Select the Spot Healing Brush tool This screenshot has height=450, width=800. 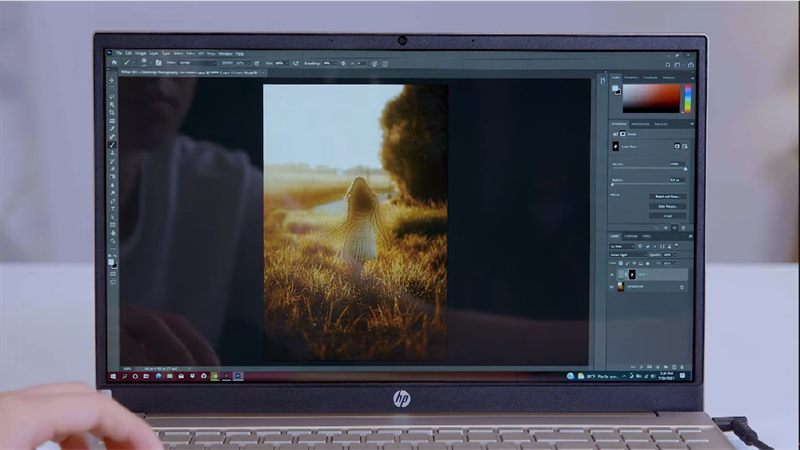click(112, 137)
